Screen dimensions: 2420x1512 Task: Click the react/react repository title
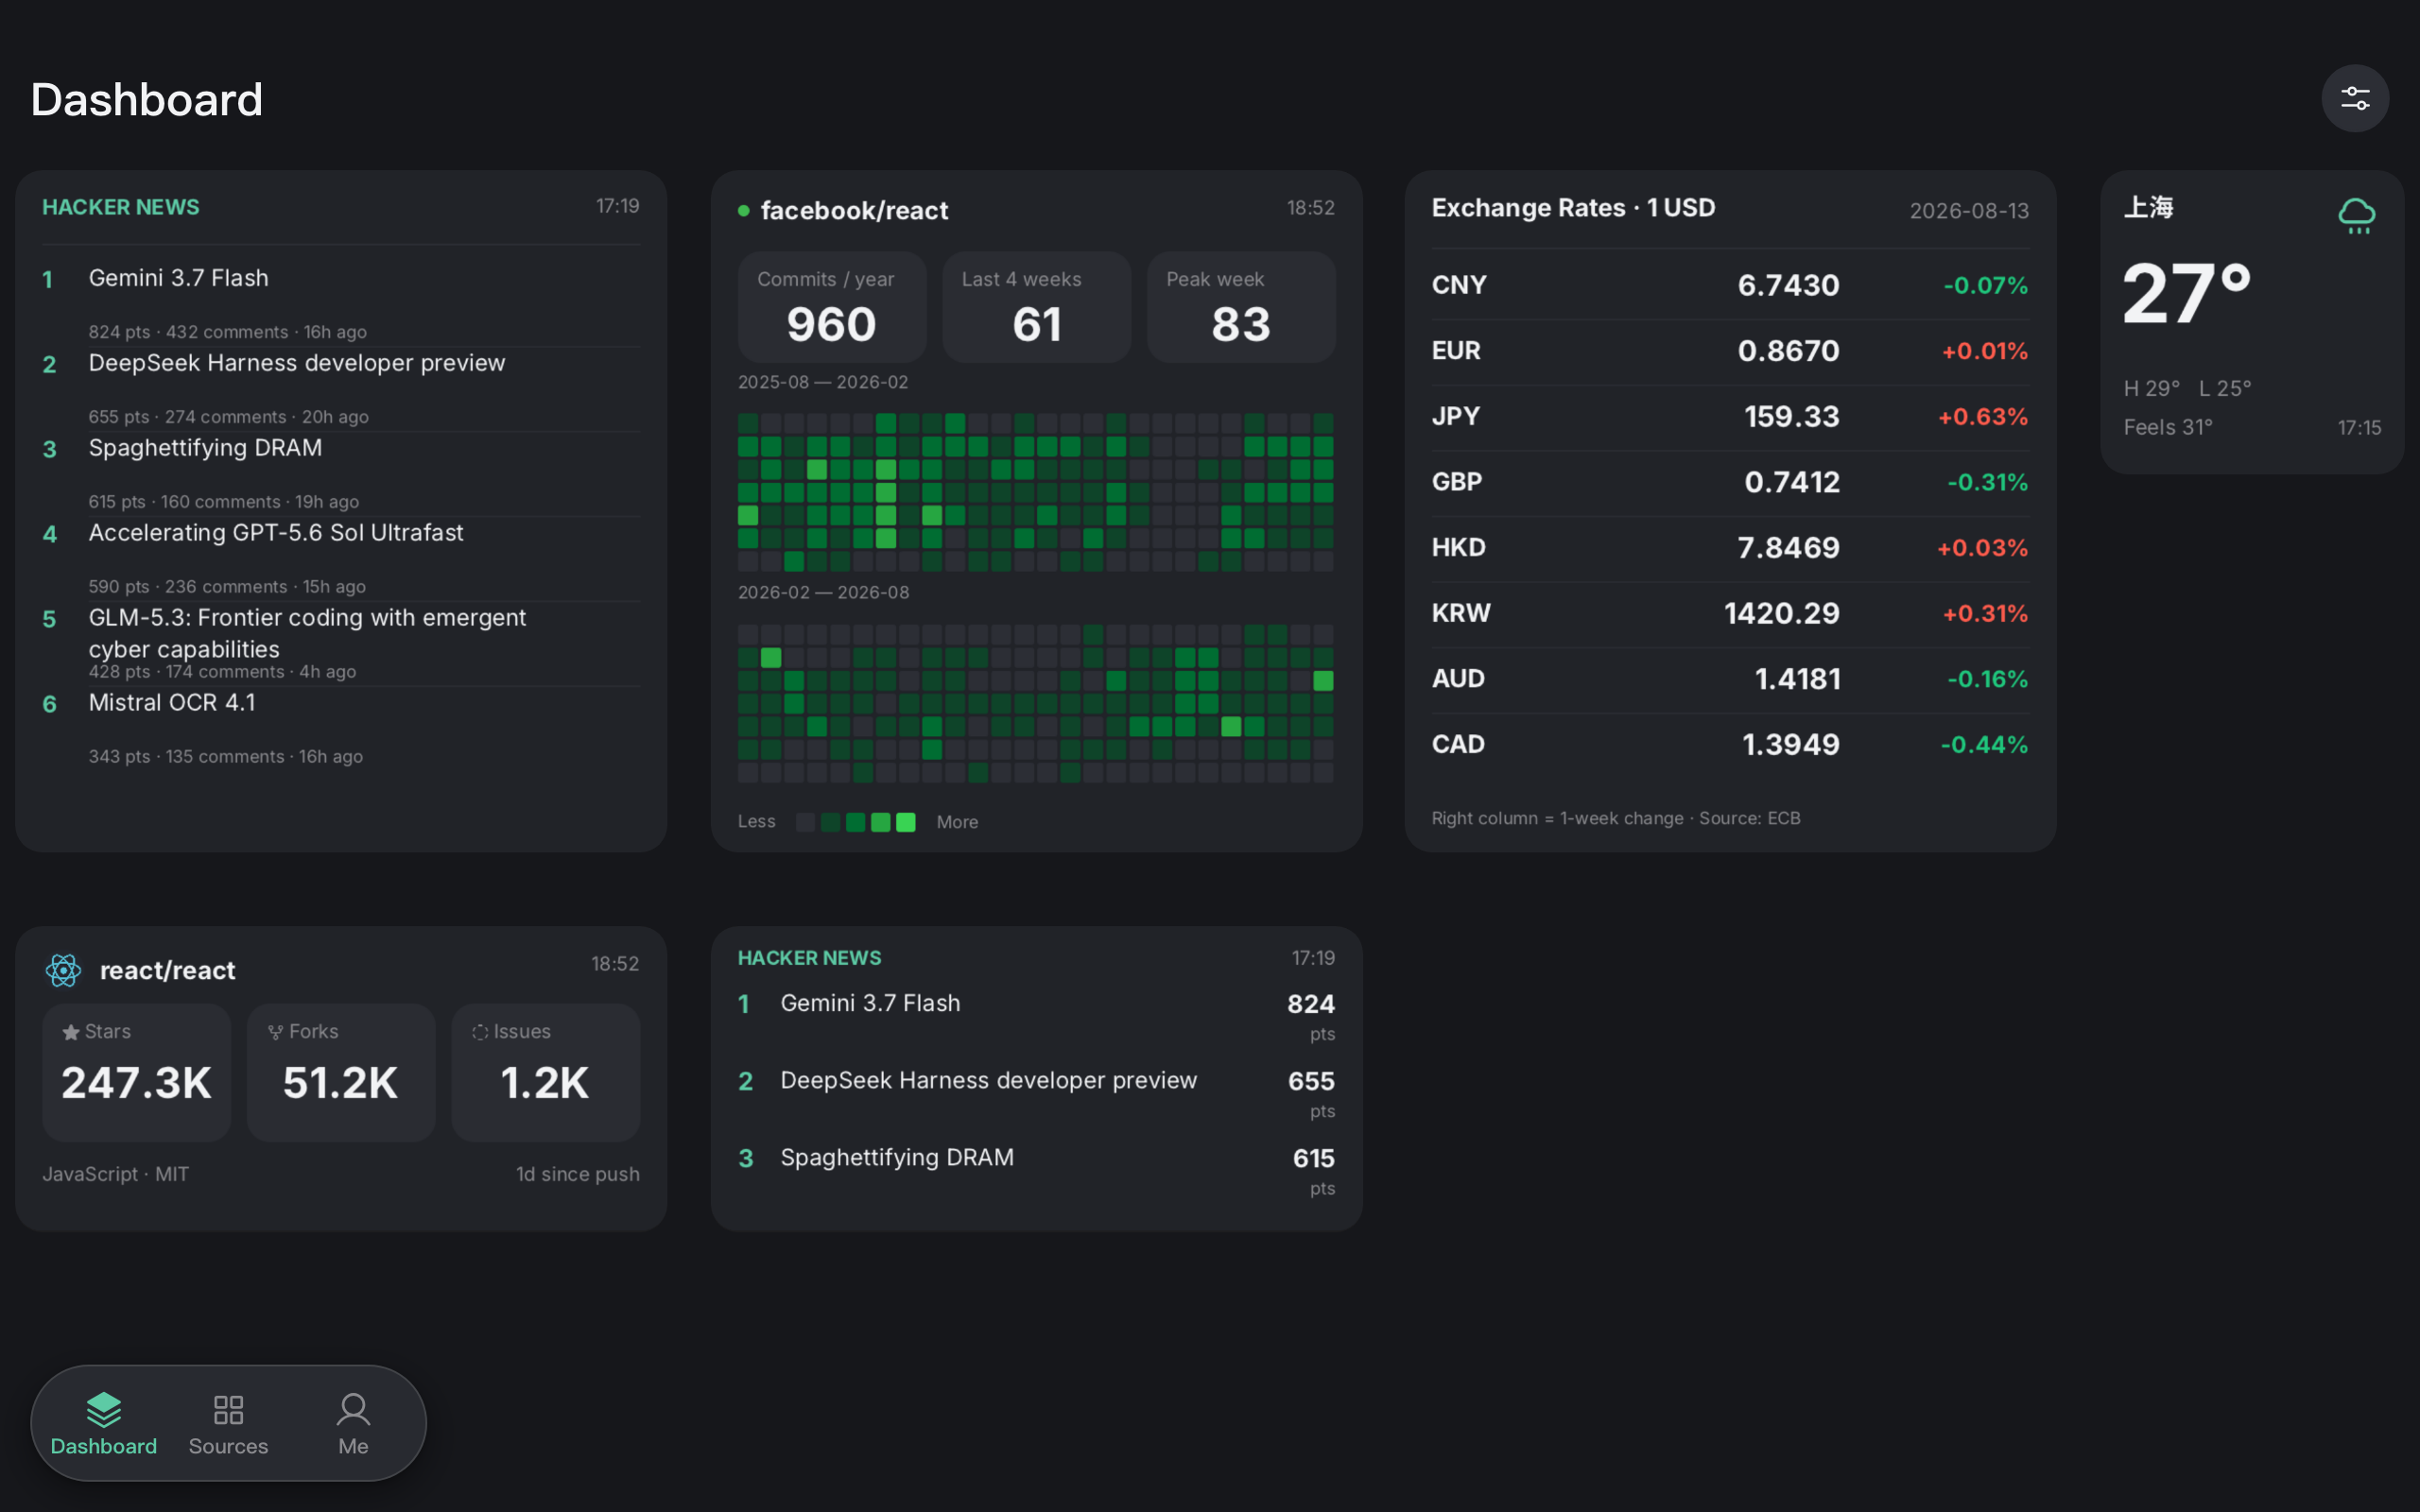[168, 970]
